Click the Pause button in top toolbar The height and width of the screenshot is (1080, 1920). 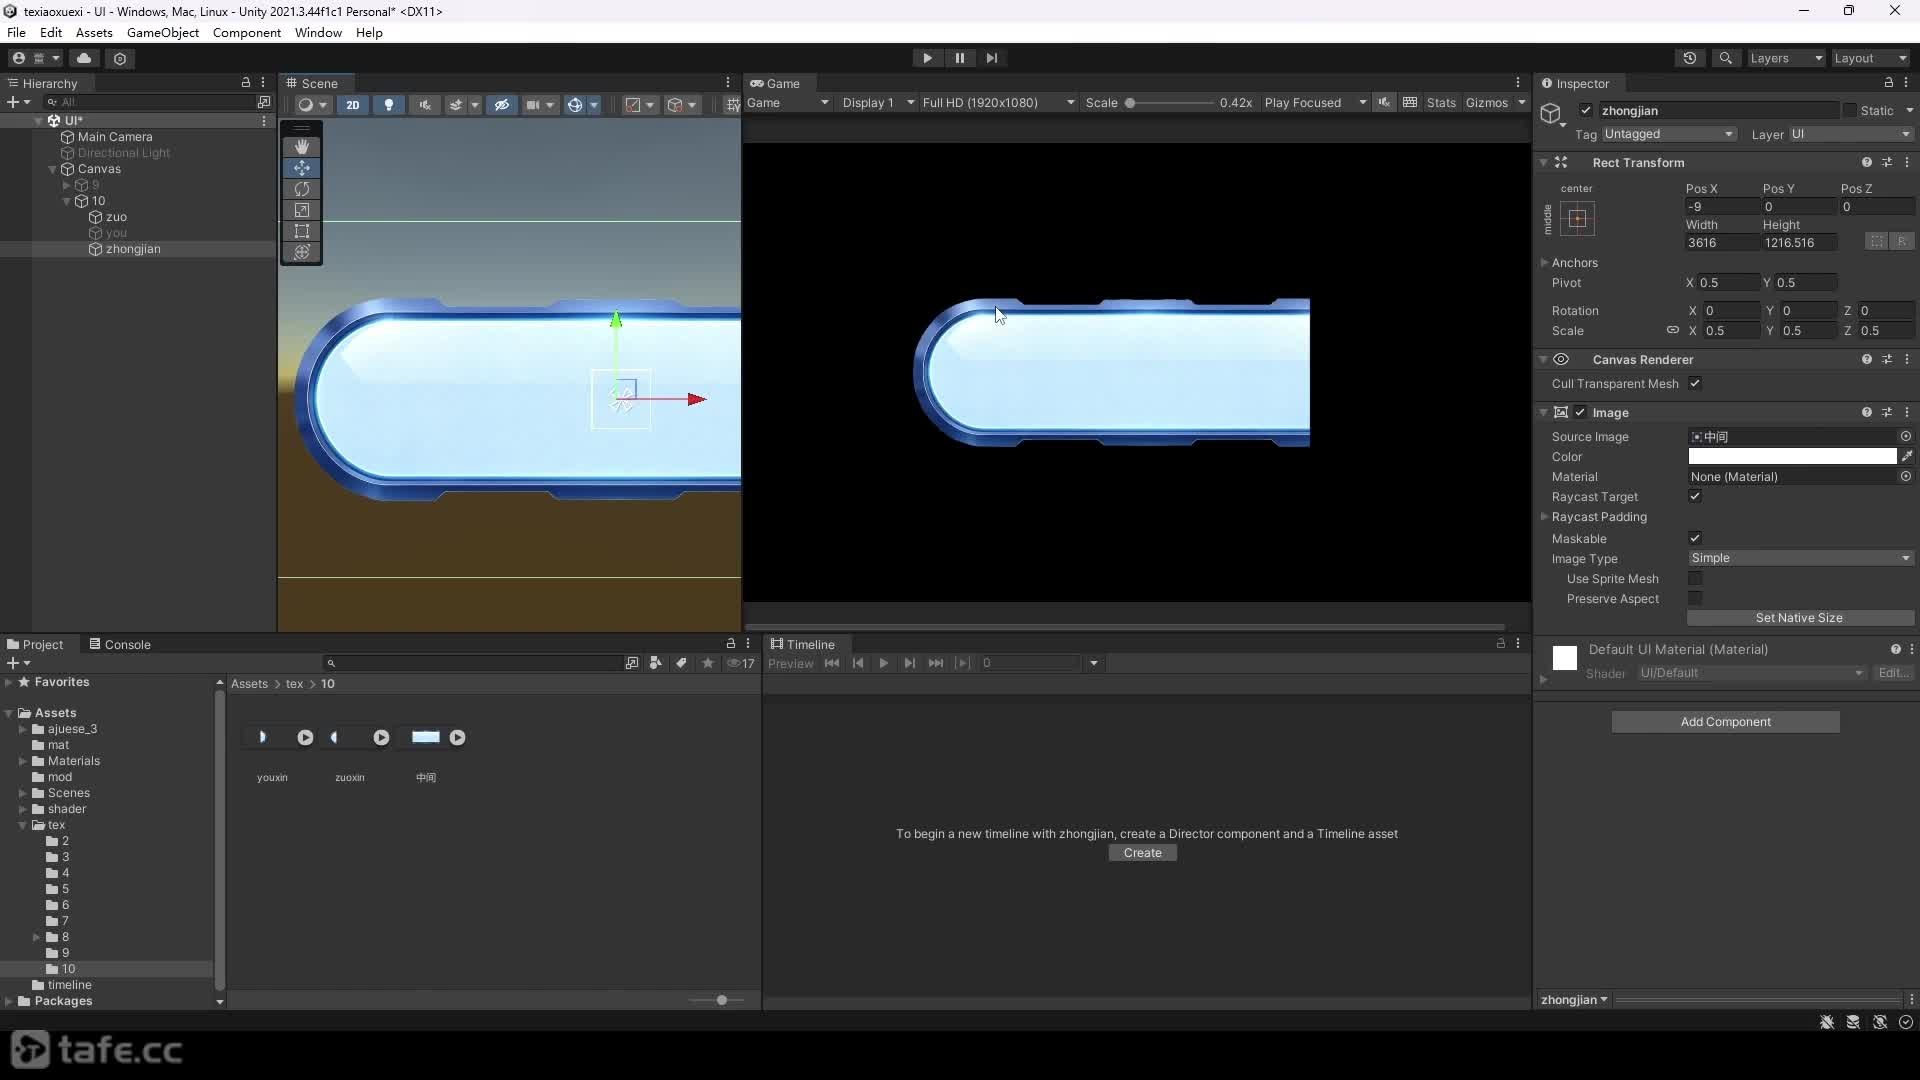(959, 58)
